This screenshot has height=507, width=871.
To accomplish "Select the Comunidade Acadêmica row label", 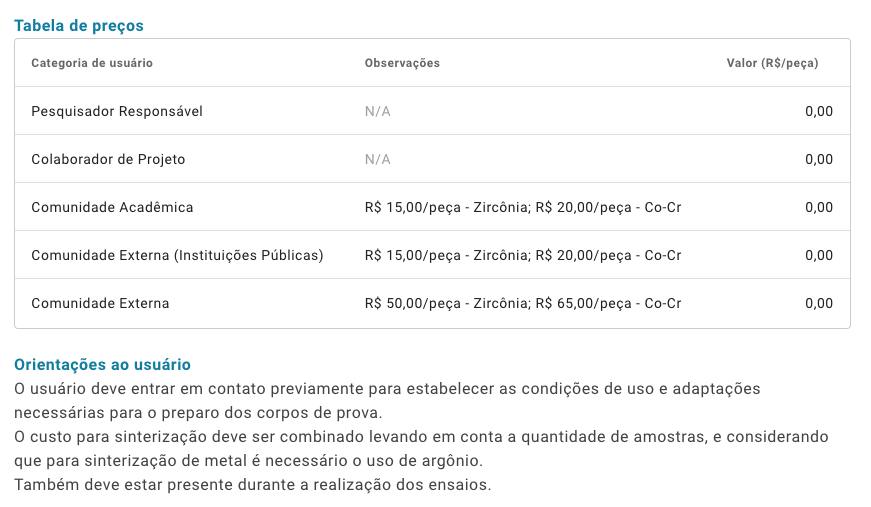I will click(112, 207).
